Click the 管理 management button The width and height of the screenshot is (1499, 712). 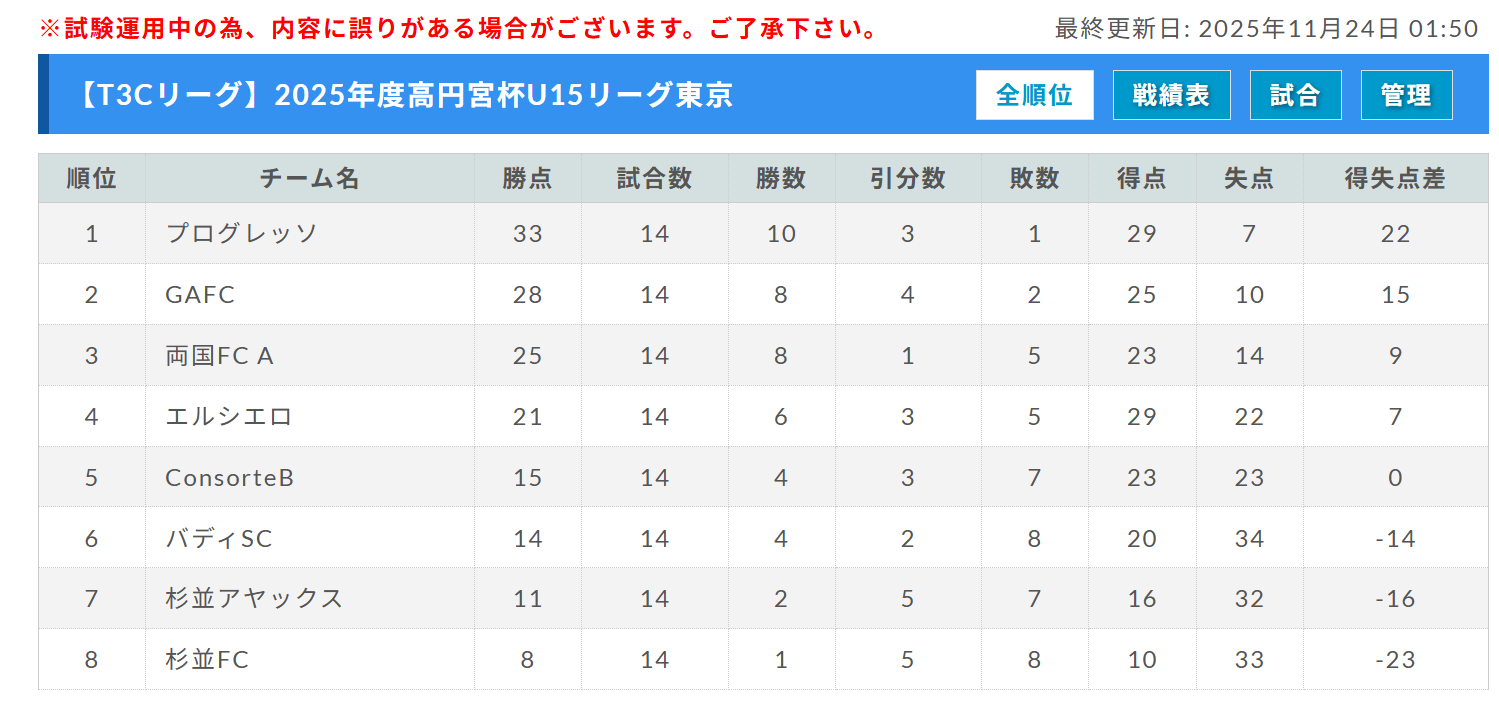1406,95
